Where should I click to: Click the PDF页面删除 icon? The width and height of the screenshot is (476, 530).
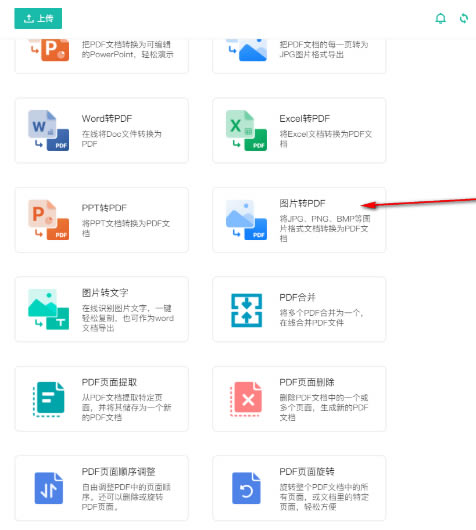coord(246,399)
